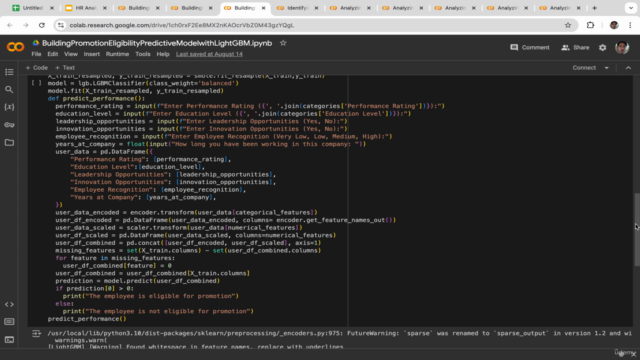The width and height of the screenshot is (640, 360).
Task: Reload the page
Action: [x=42, y=25]
